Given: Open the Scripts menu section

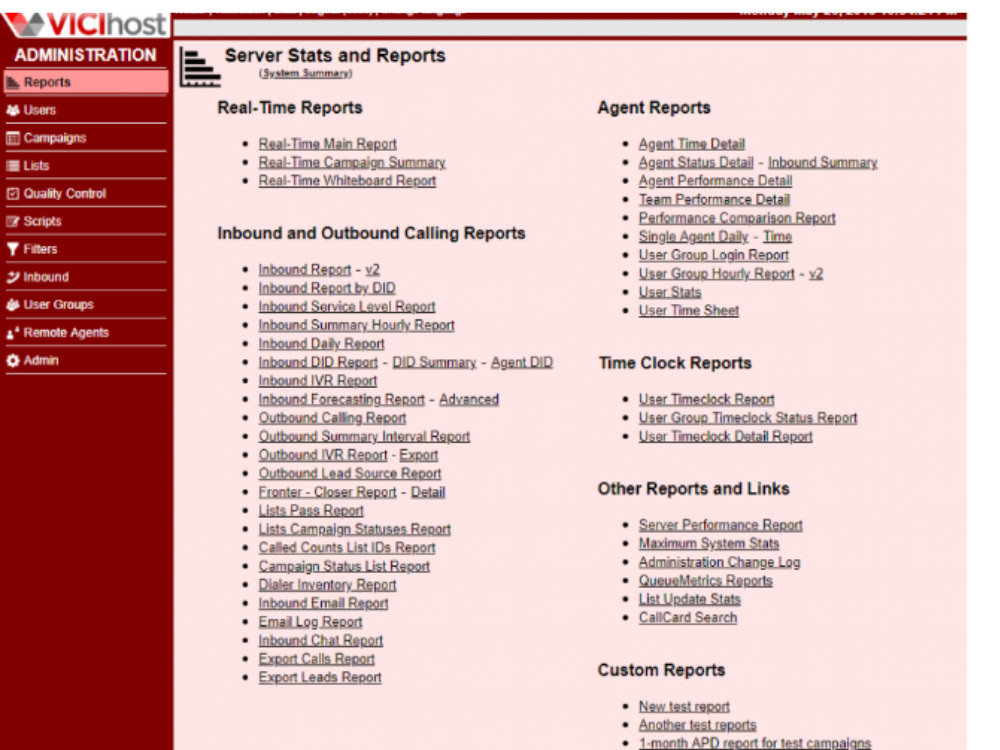Looking at the screenshot, I should (x=86, y=221).
